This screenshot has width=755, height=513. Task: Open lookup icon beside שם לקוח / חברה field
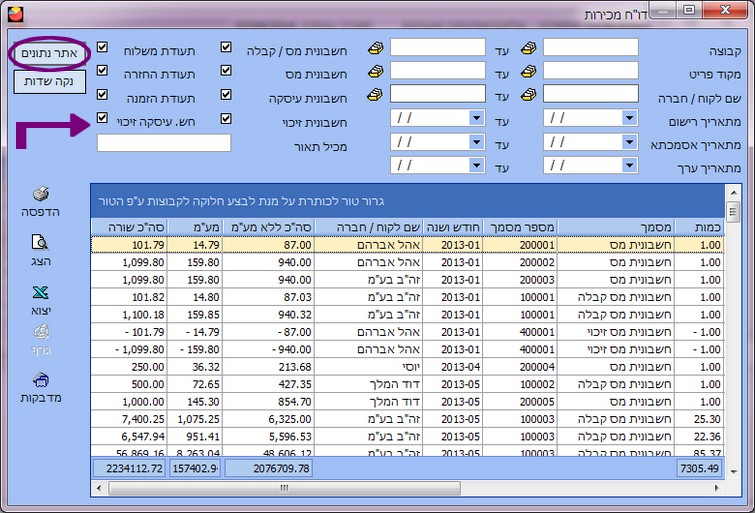[529, 94]
